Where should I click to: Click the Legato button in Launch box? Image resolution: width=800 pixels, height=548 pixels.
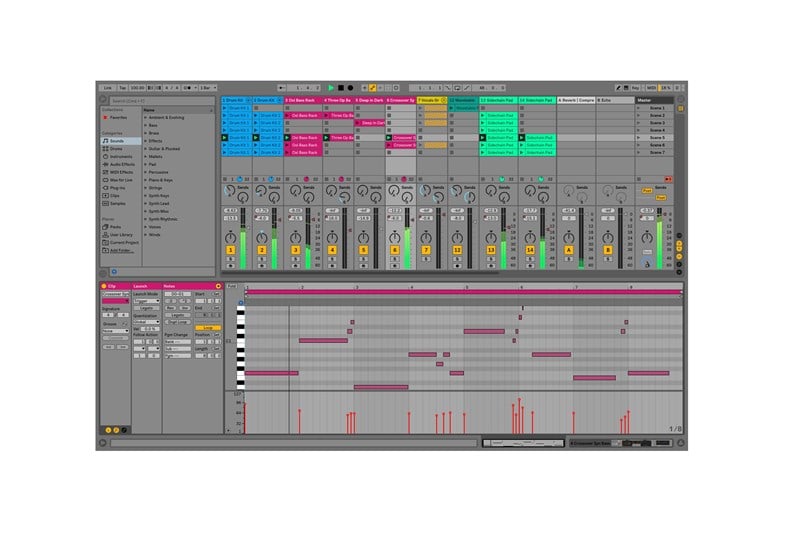coord(146,308)
